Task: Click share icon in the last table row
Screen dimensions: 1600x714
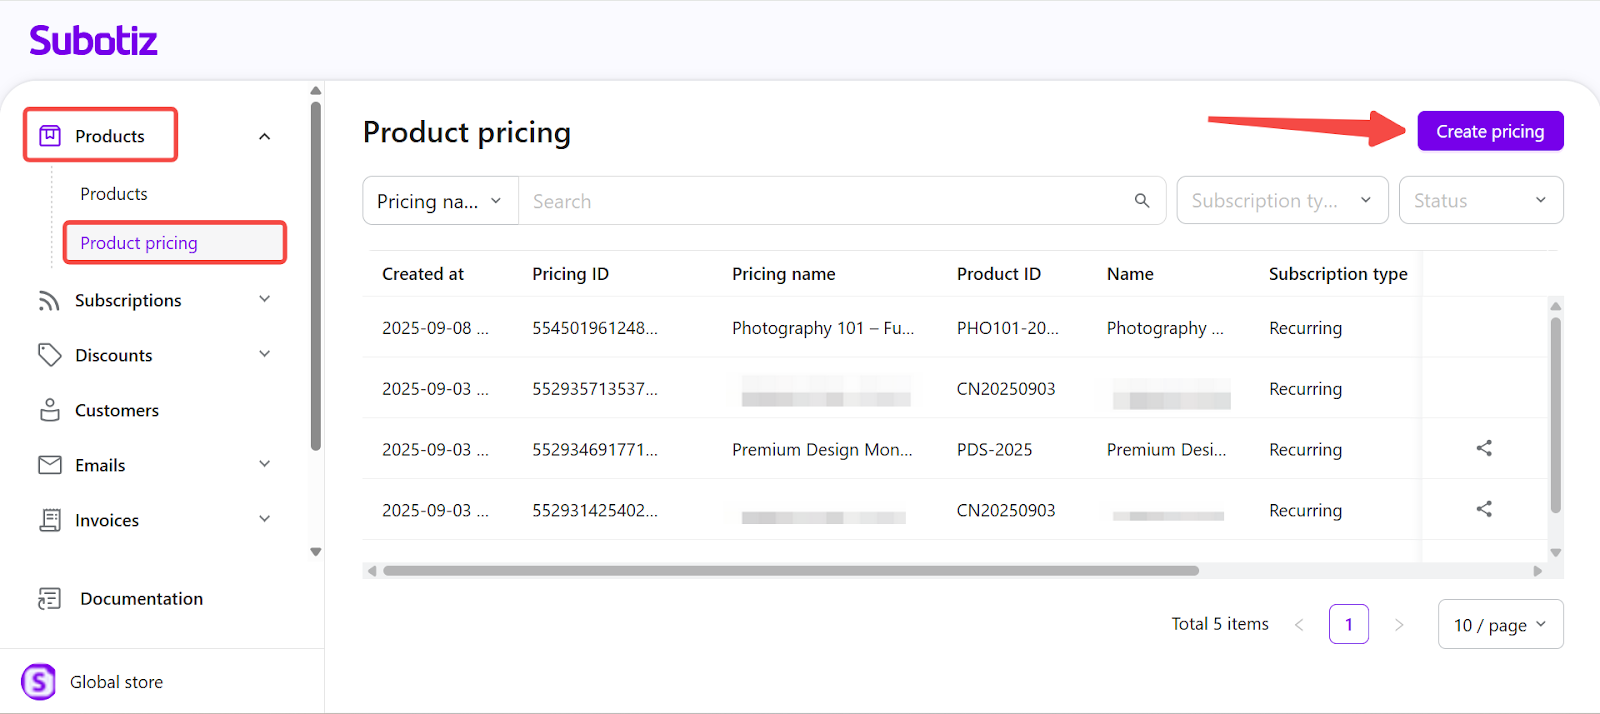Action: click(x=1484, y=509)
